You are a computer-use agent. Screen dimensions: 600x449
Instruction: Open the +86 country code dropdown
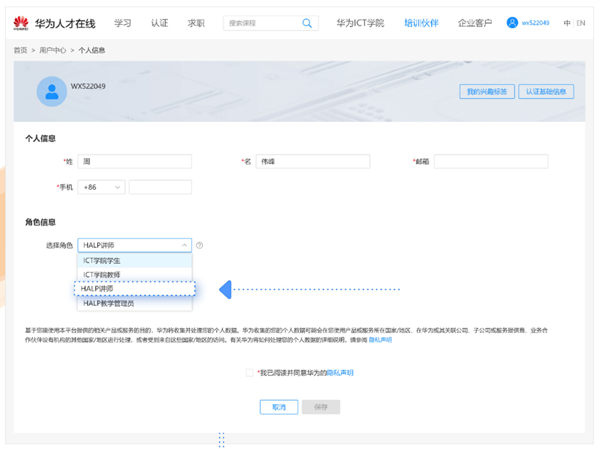pos(101,187)
